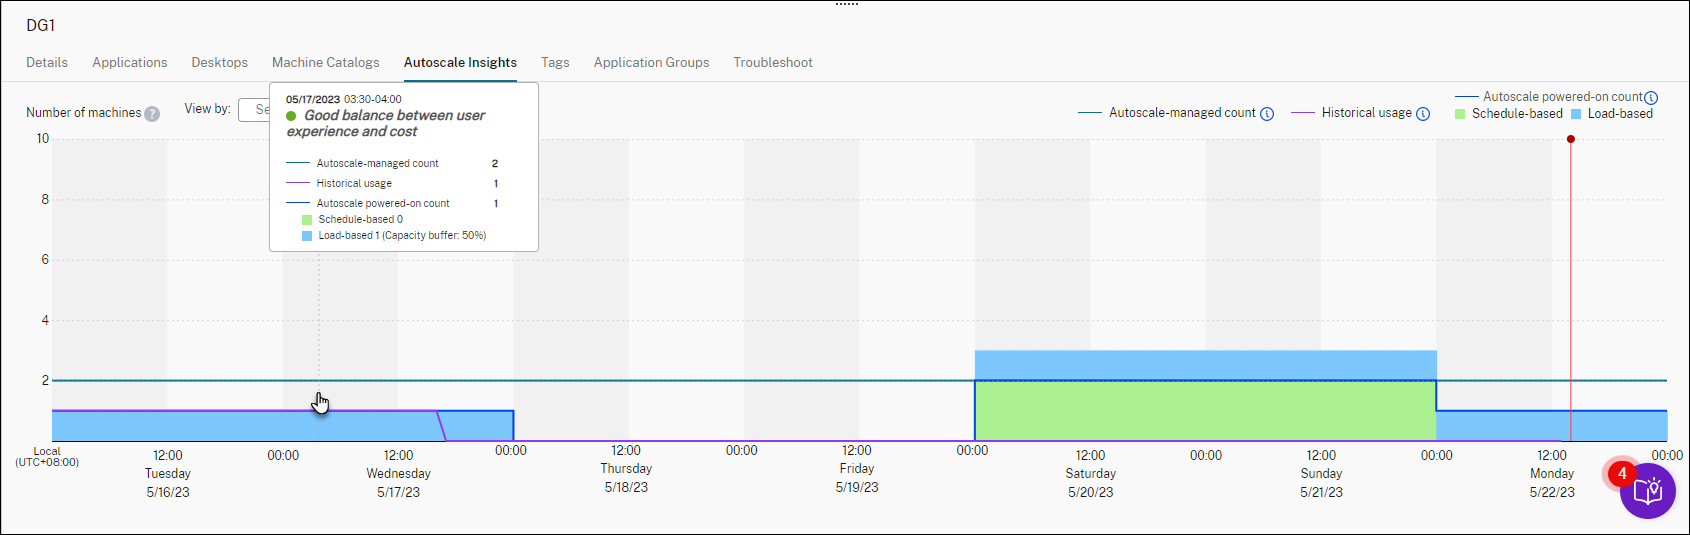Image resolution: width=1690 pixels, height=535 pixels.
Task: Open the Tags tab
Action: [x=555, y=62]
